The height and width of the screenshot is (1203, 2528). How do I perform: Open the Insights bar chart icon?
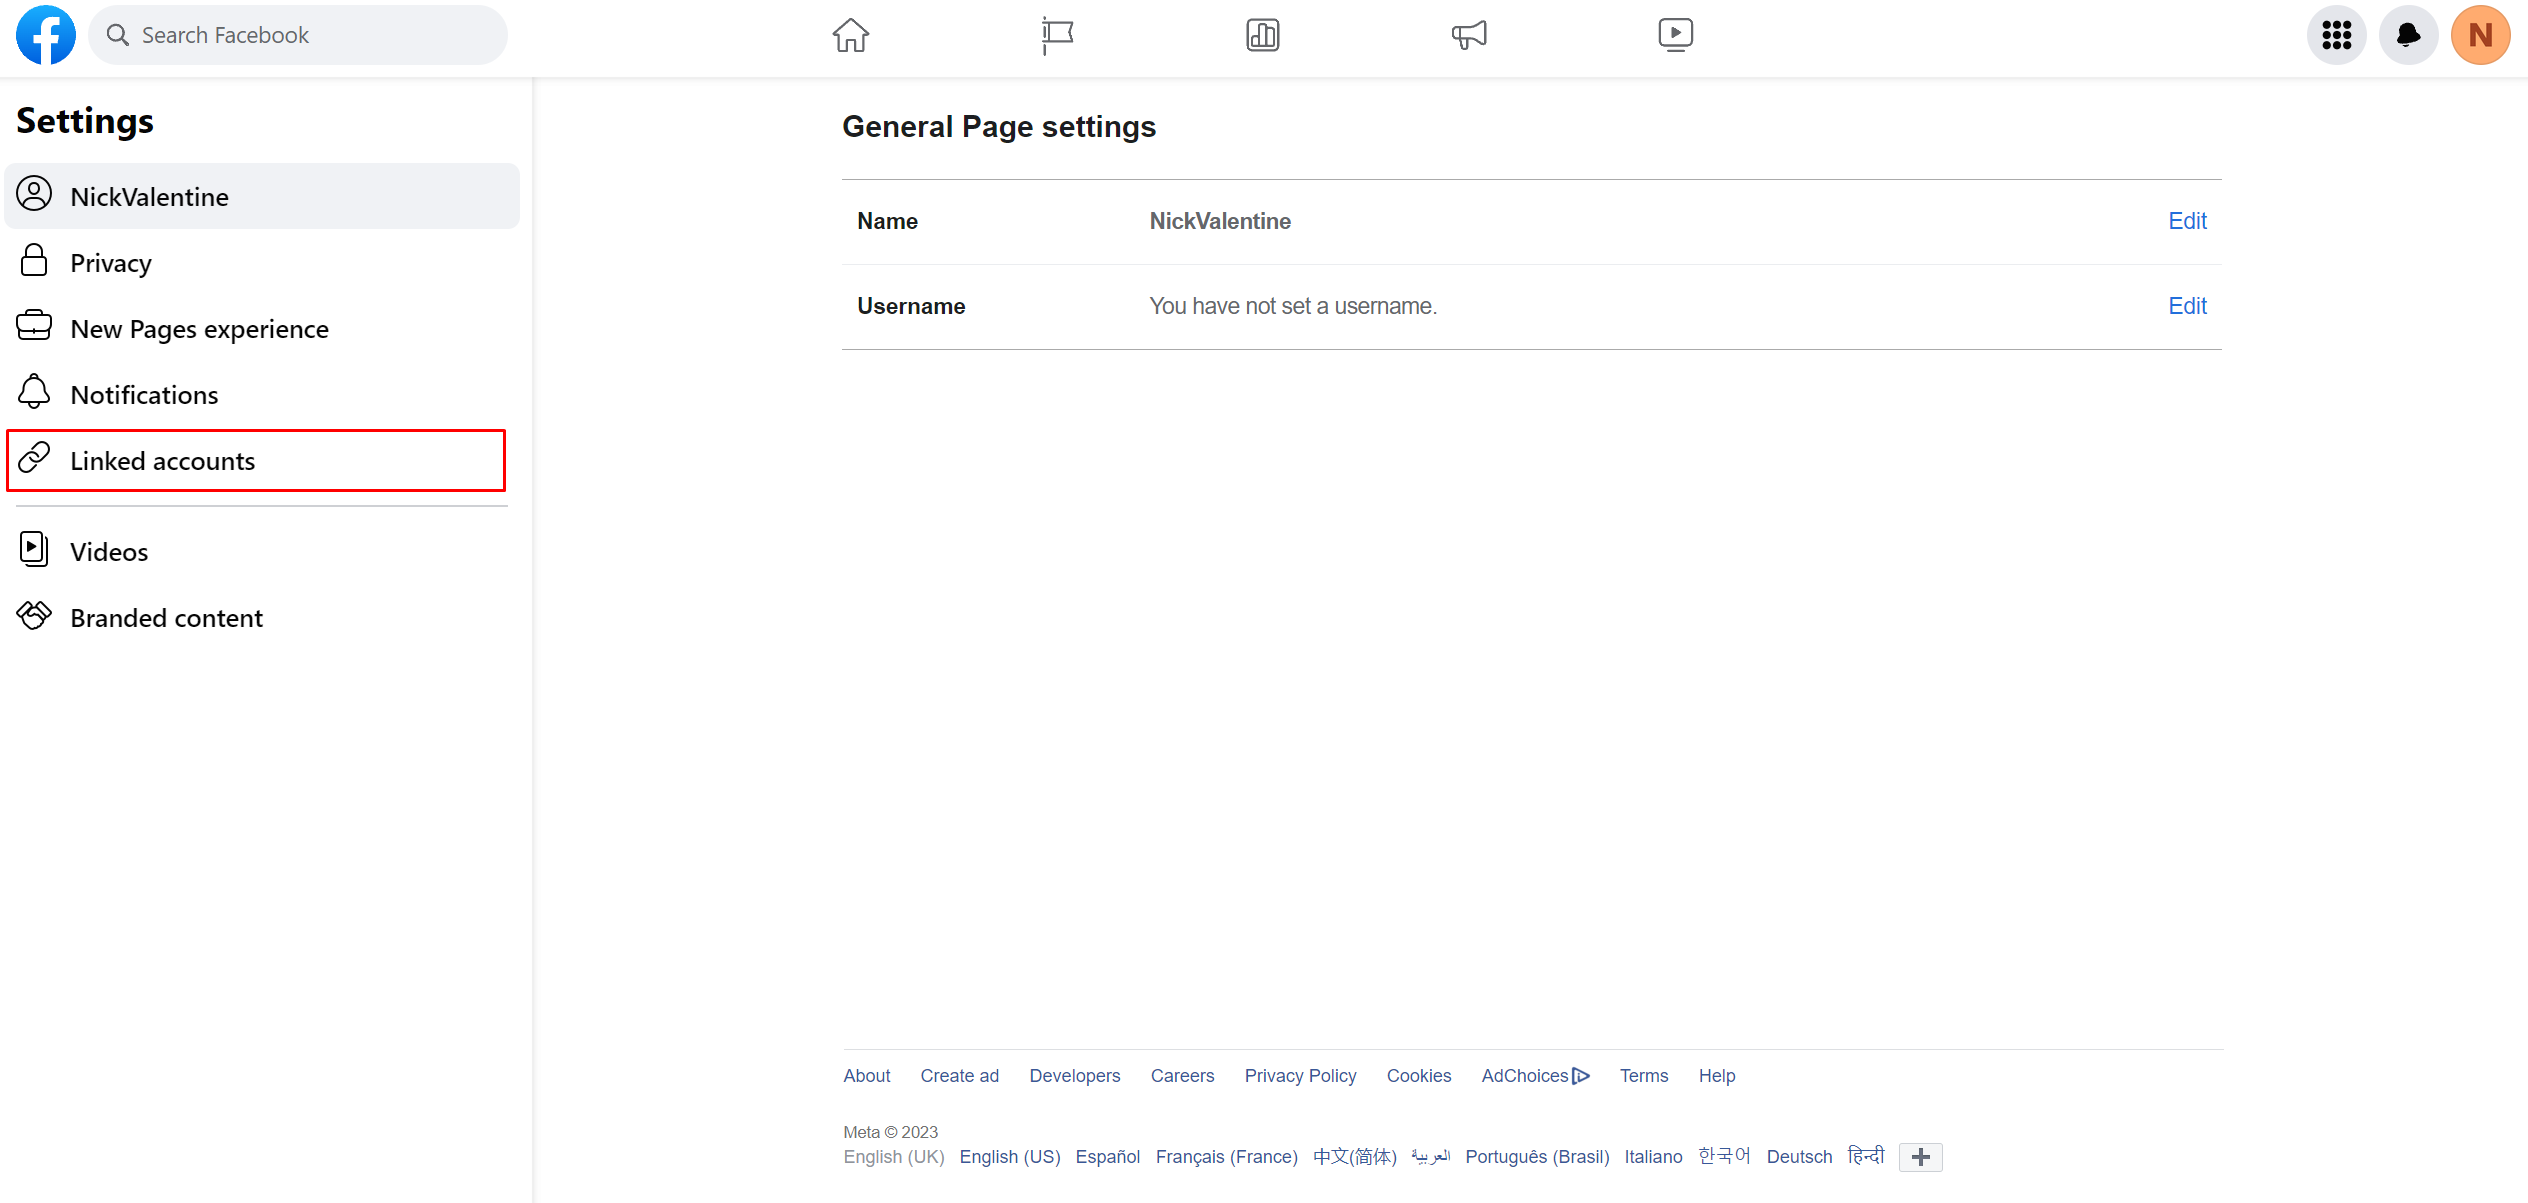coord(1262,35)
